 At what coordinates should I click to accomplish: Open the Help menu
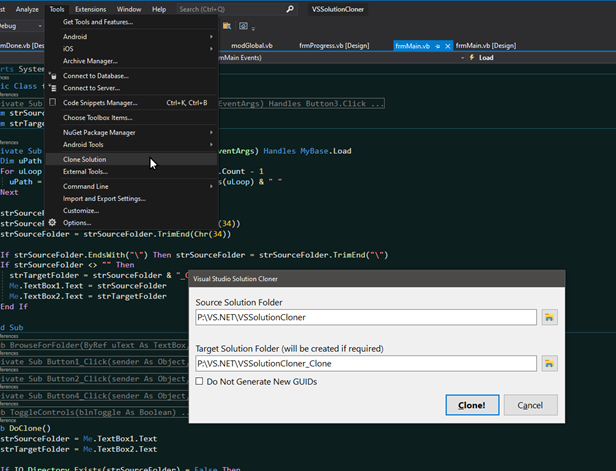click(159, 9)
